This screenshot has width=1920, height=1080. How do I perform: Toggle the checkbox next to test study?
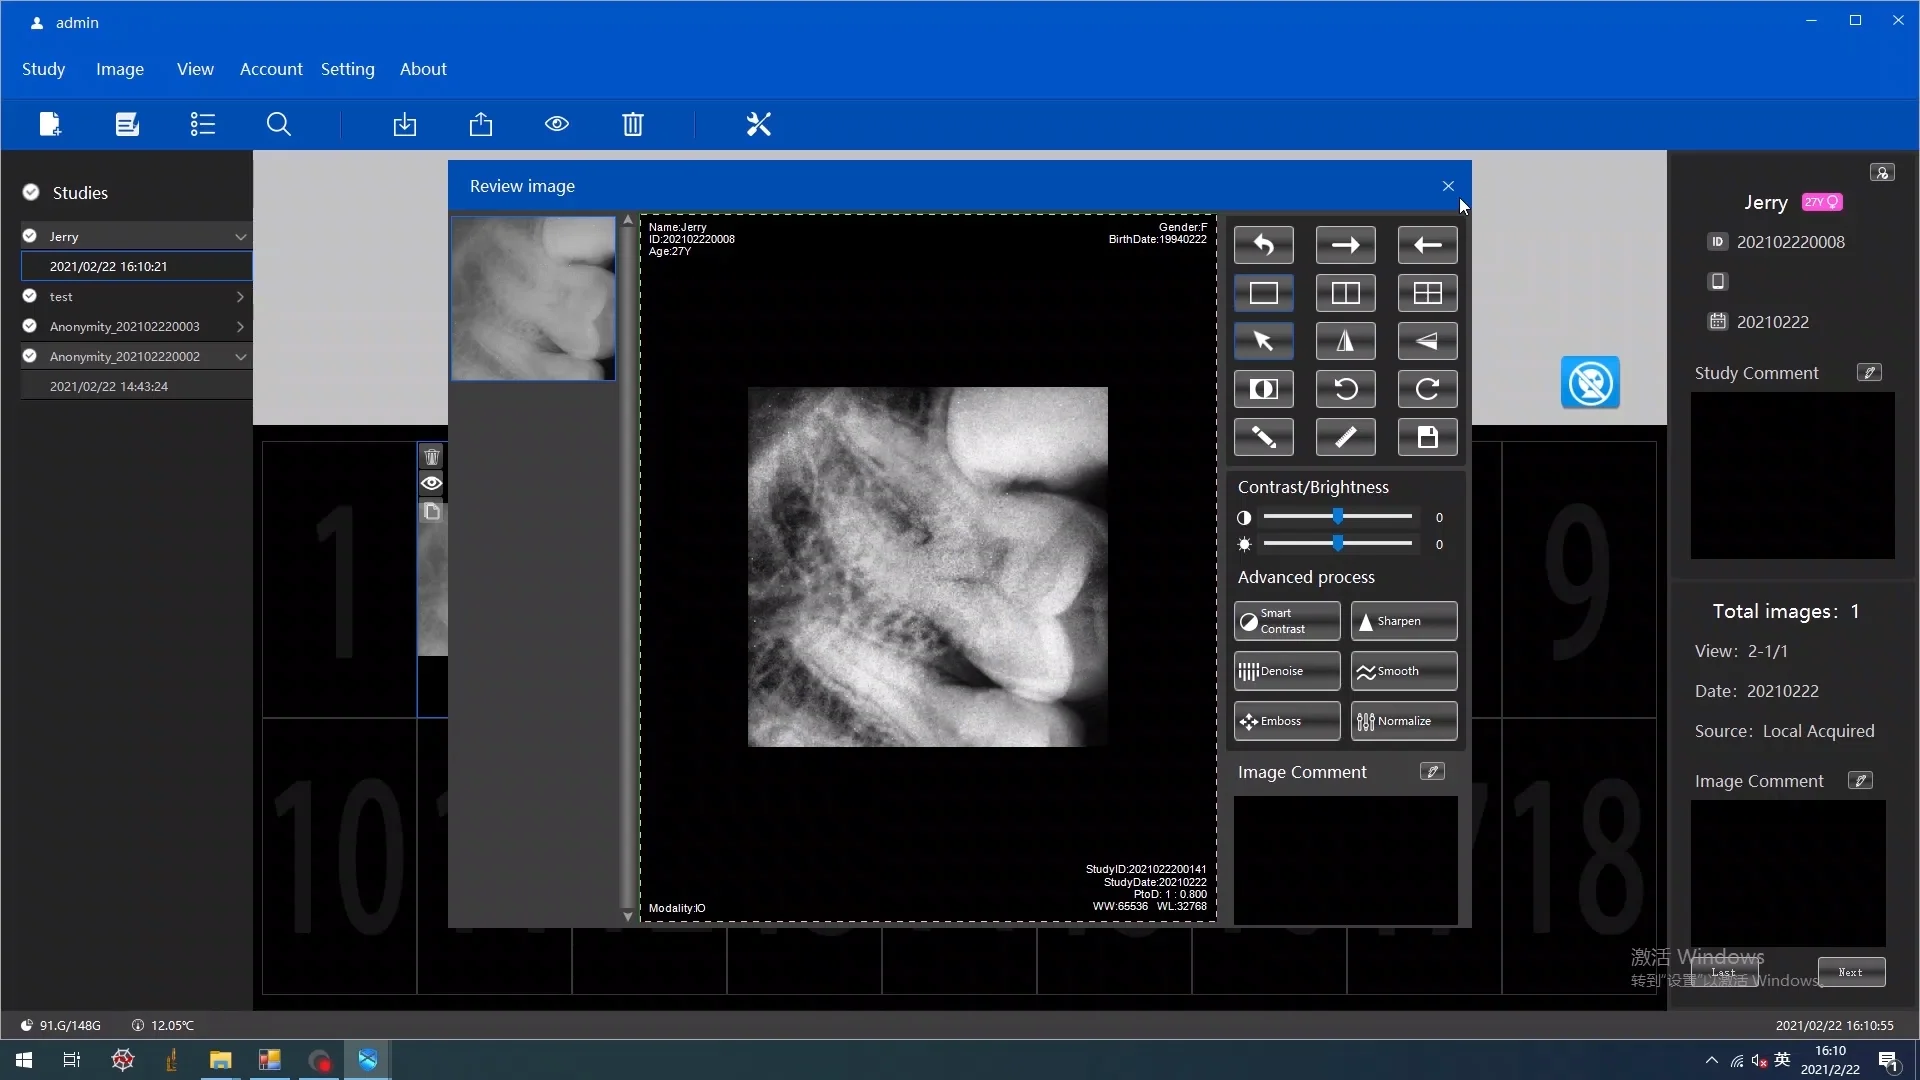[x=30, y=296]
